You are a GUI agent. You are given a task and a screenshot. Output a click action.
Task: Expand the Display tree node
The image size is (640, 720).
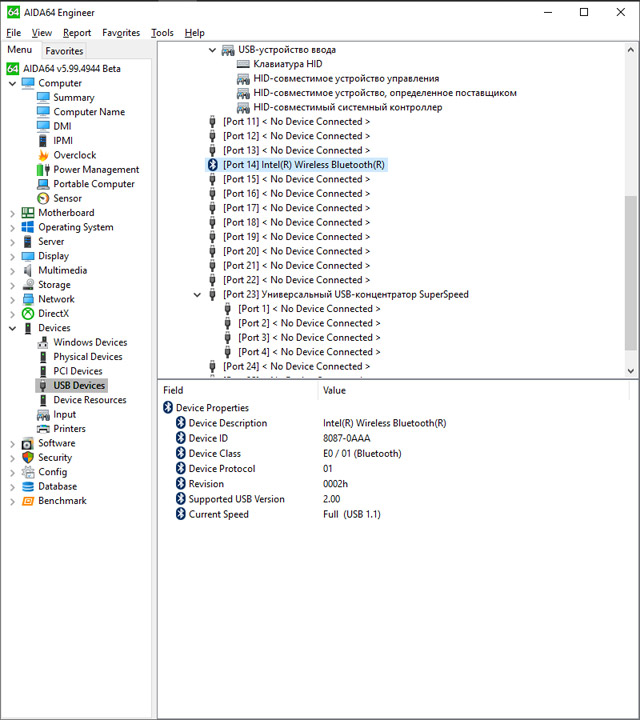[12, 256]
